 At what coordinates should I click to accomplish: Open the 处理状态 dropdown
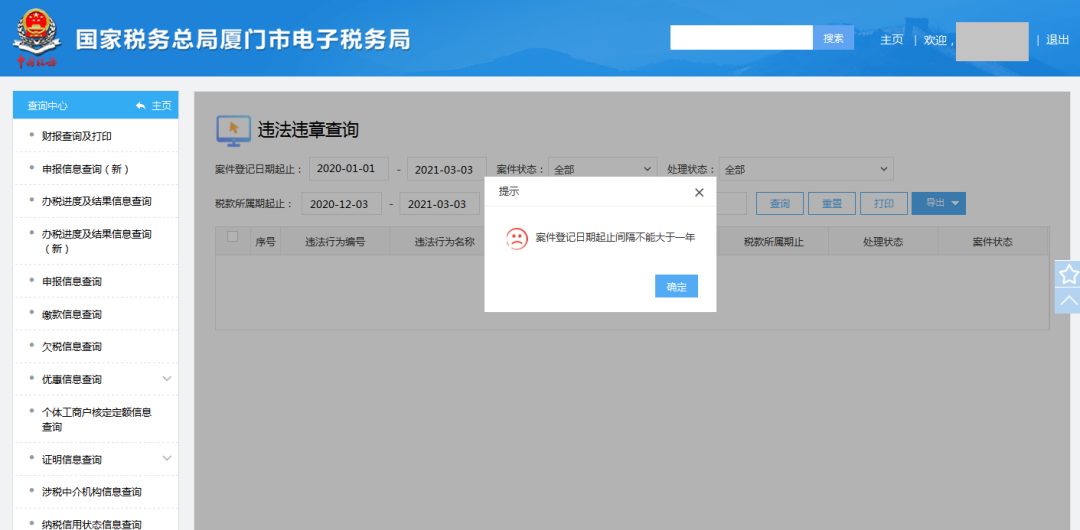click(x=806, y=169)
